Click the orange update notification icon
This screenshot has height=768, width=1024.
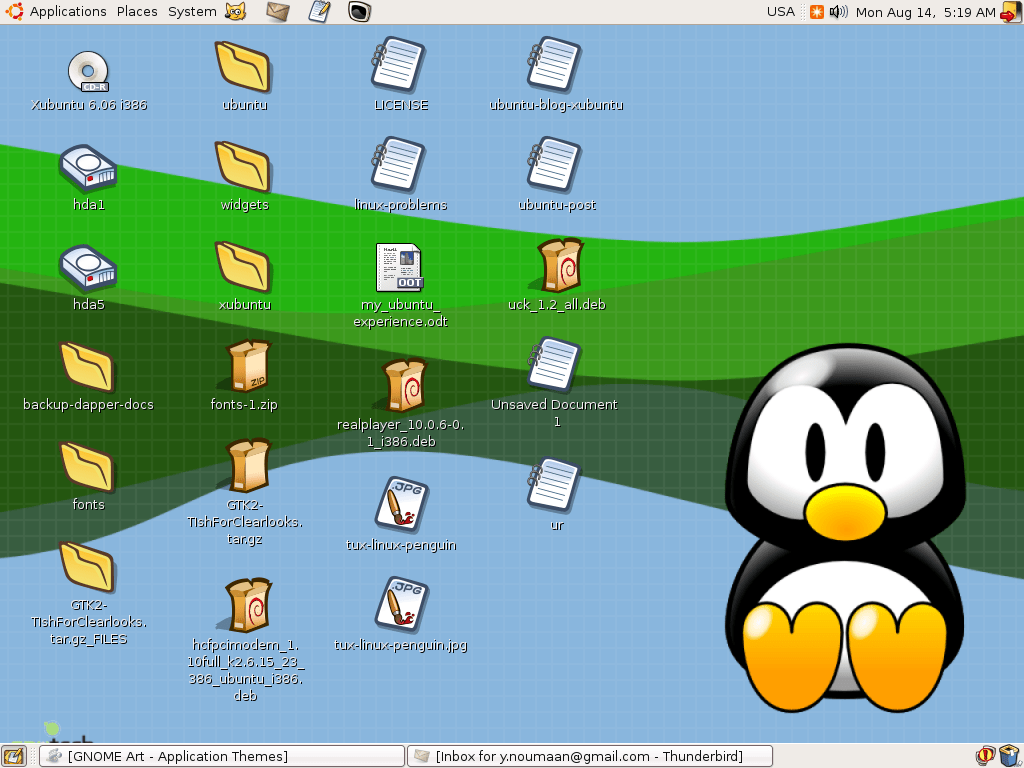pos(816,12)
